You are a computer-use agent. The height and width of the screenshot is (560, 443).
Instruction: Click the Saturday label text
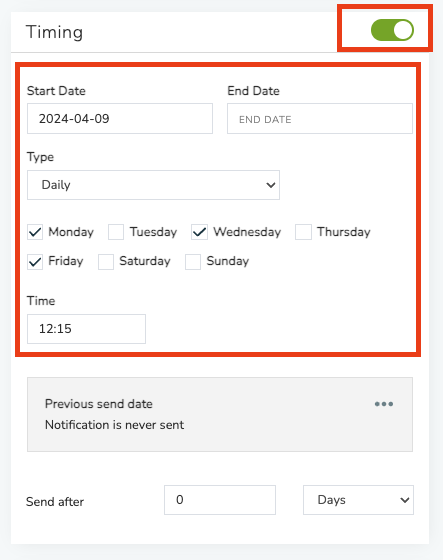[x=145, y=261]
